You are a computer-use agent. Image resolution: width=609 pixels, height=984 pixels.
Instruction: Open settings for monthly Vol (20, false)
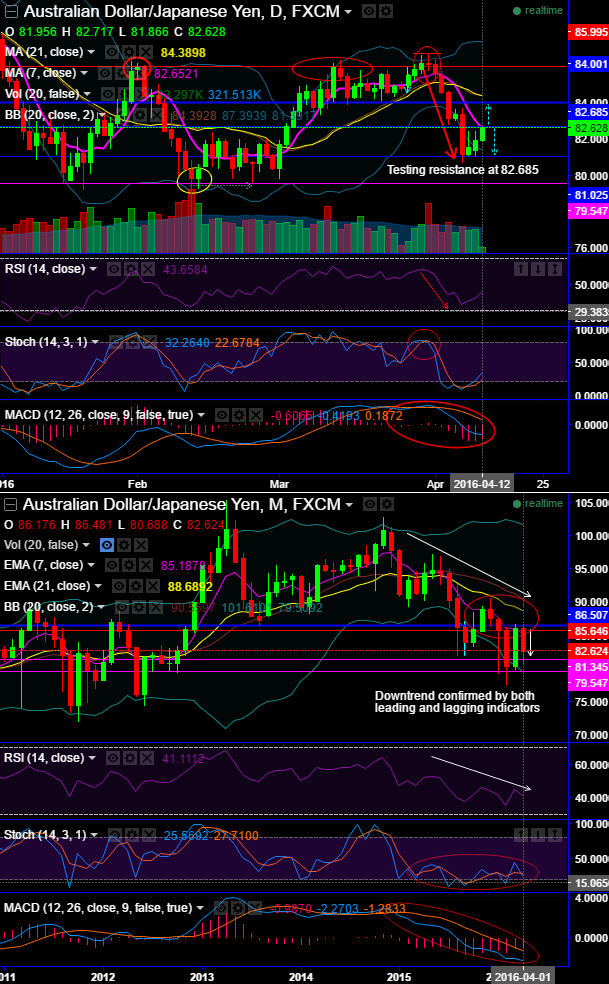pyautogui.click(x=124, y=545)
